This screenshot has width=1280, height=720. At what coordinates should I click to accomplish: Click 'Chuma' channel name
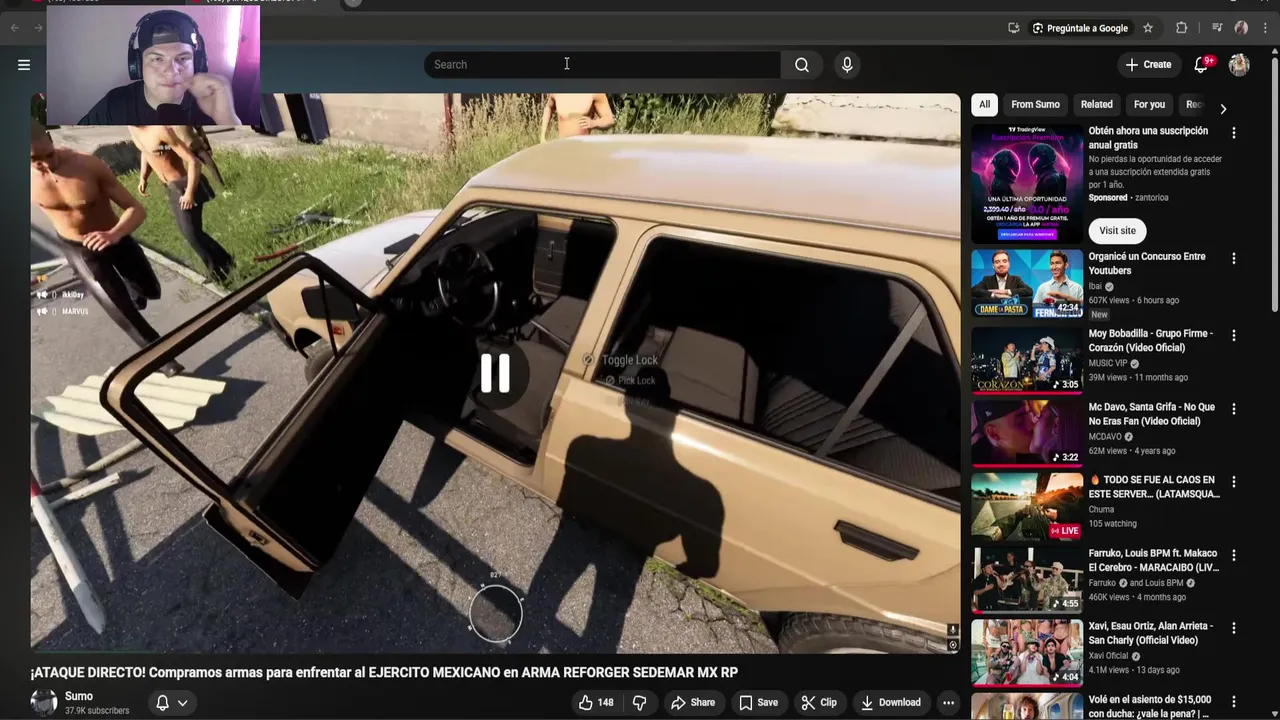tap(1101, 510)
